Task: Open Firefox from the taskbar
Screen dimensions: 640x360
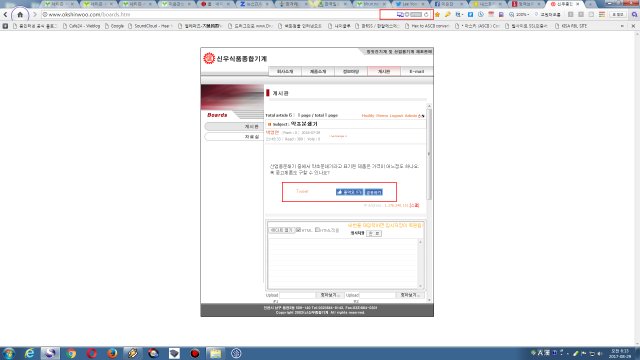Action: click(x=112, y=353)
